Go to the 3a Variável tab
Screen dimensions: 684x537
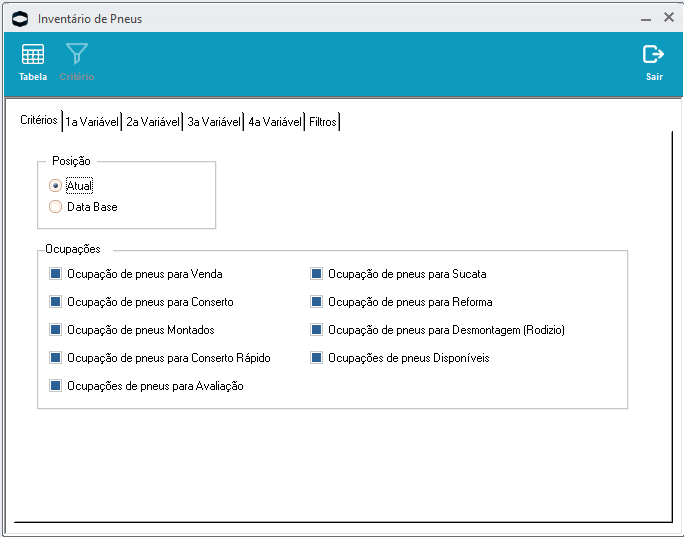pos(213,122)
